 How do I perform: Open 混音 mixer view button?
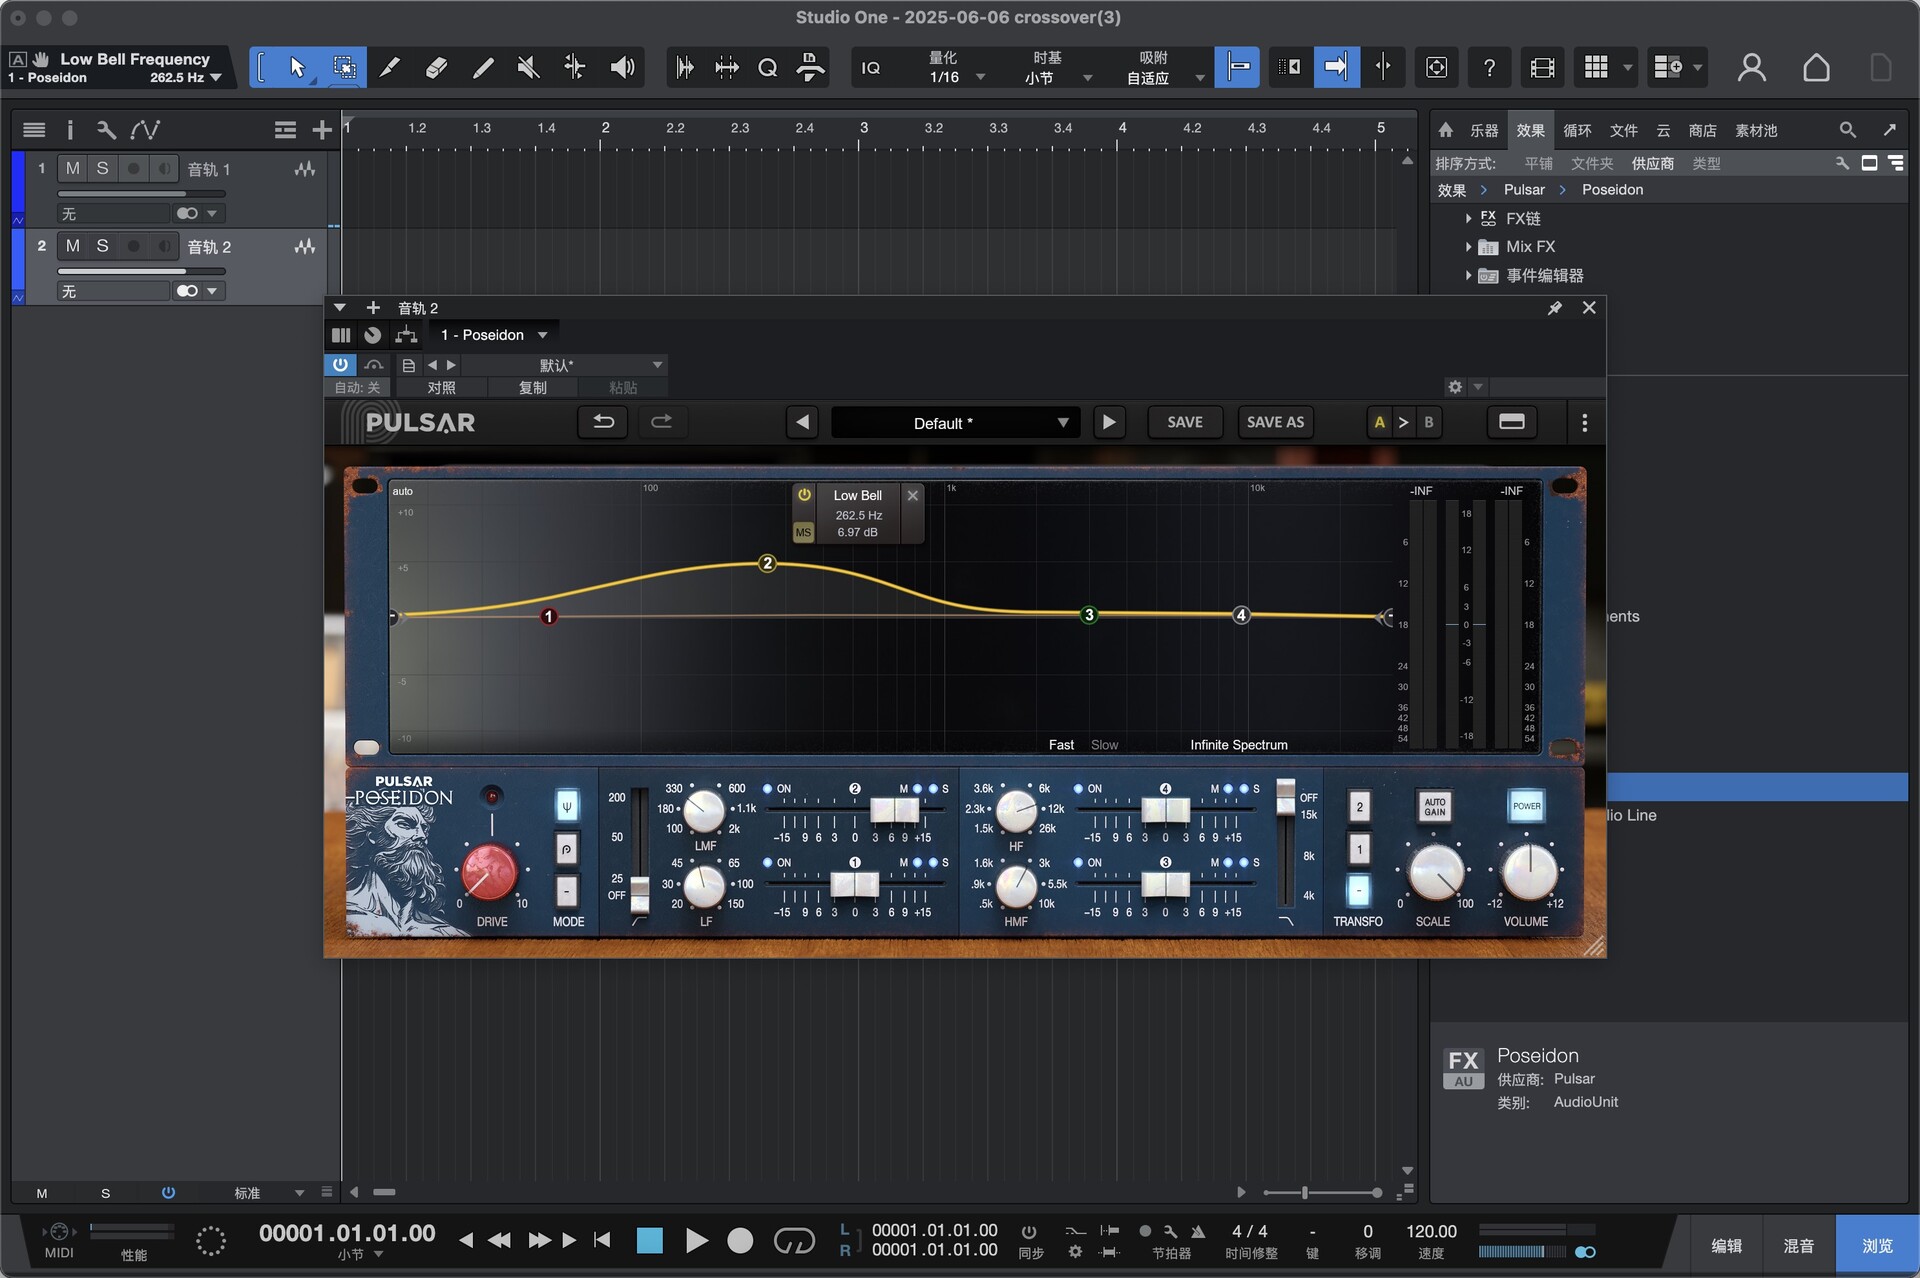(x=1798, y=1245)
